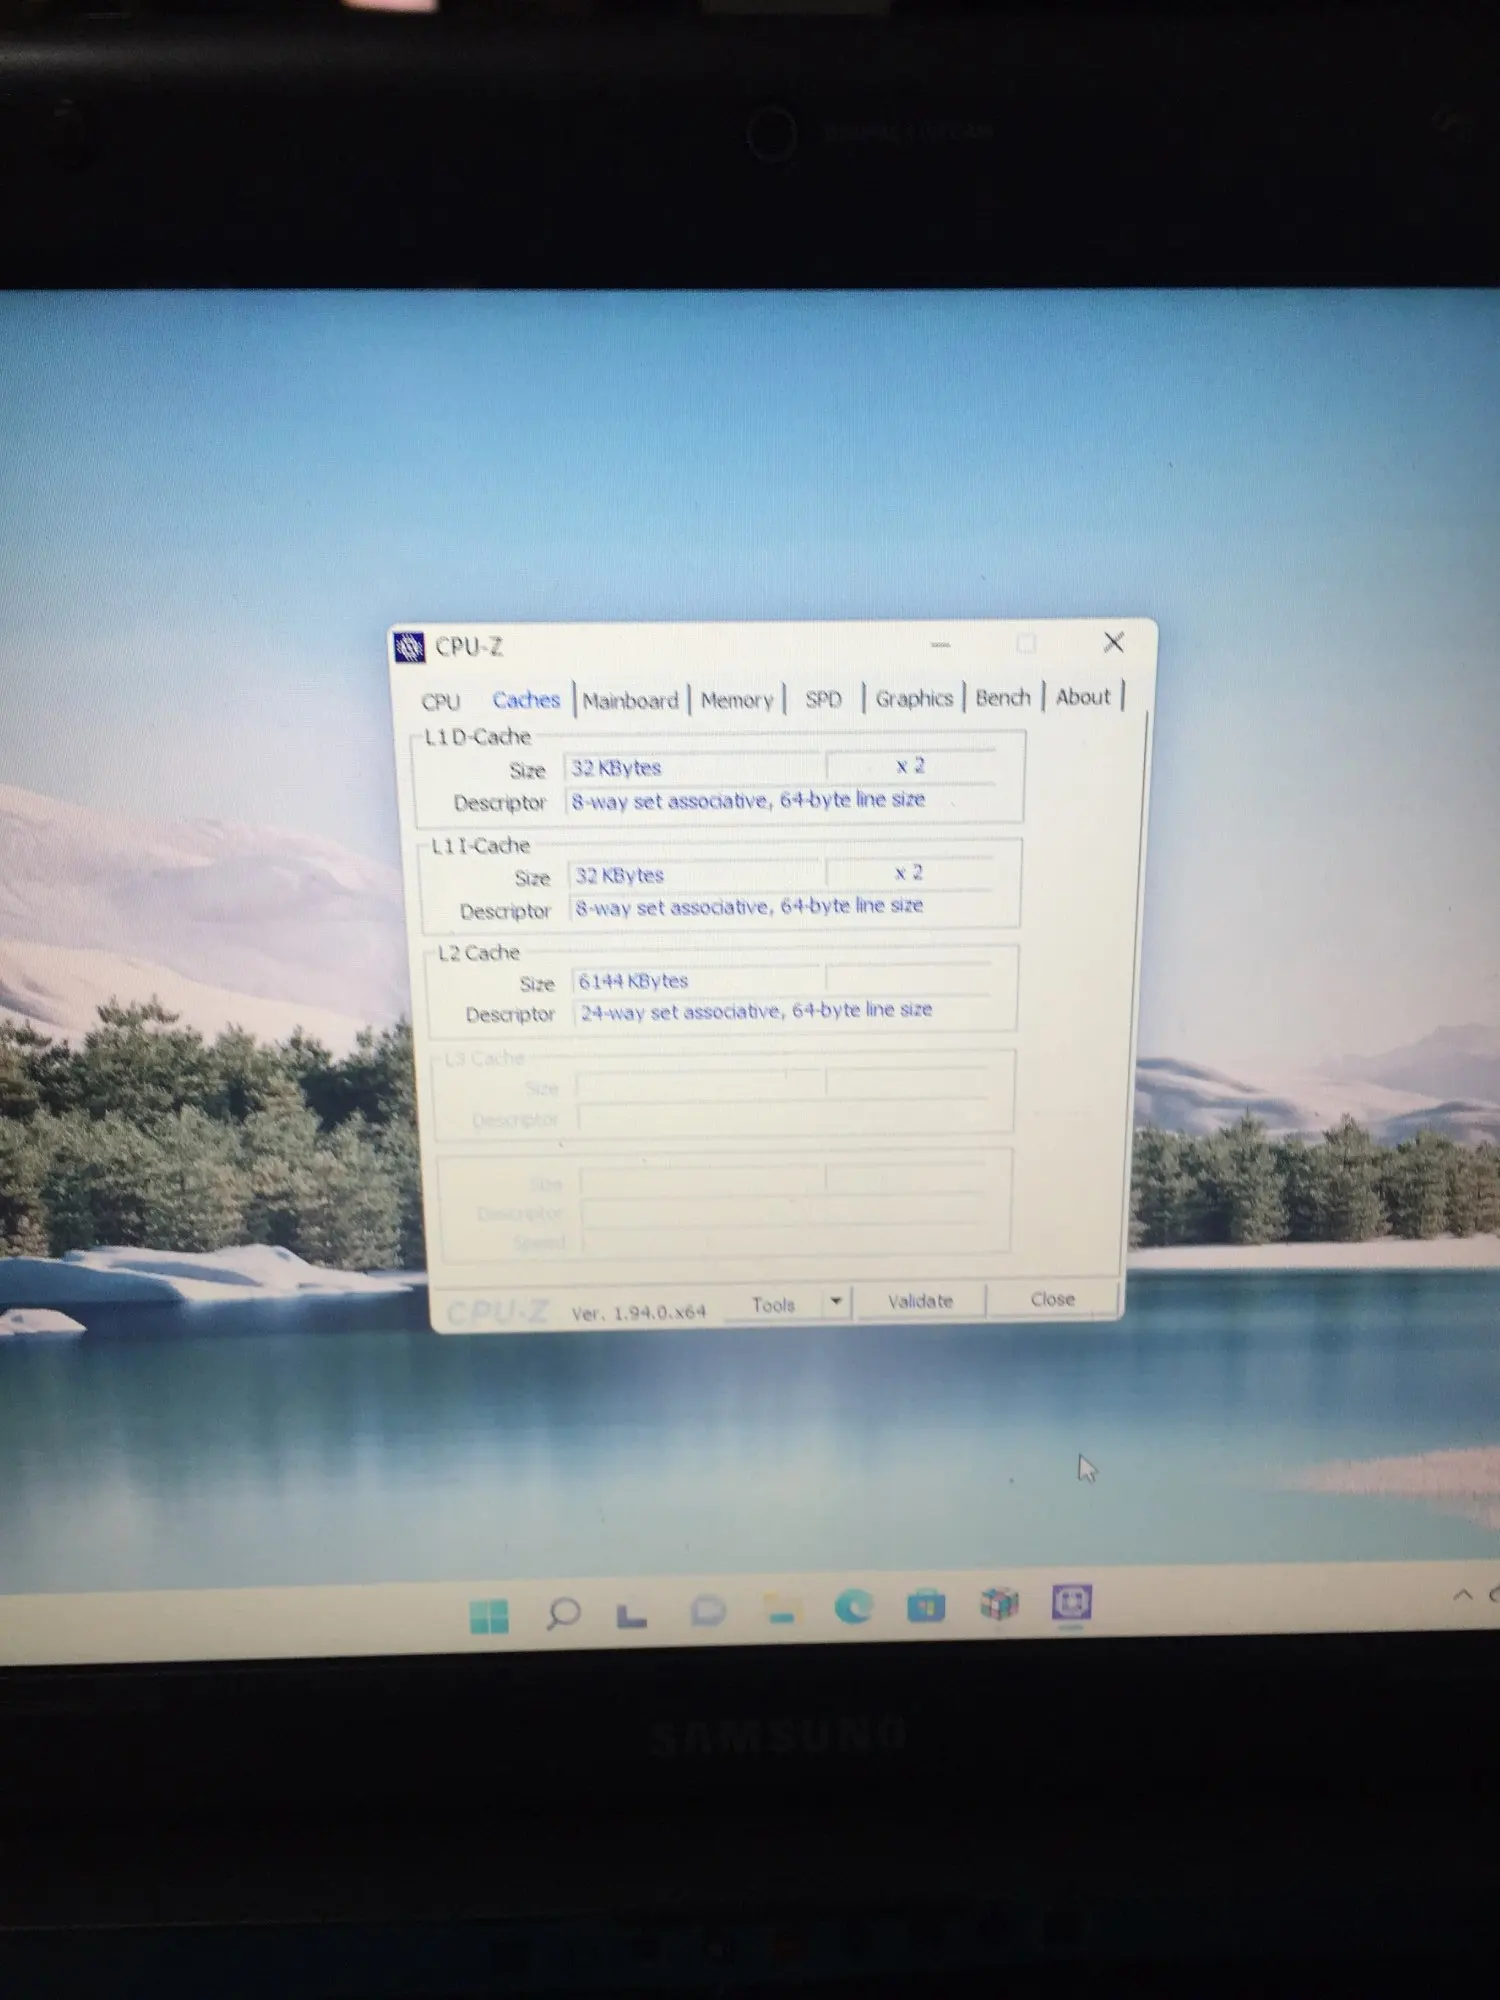Click the 'L2 Cache' group label
The width and height of the screenshot is (1500, 2000).
pos(479,953)
